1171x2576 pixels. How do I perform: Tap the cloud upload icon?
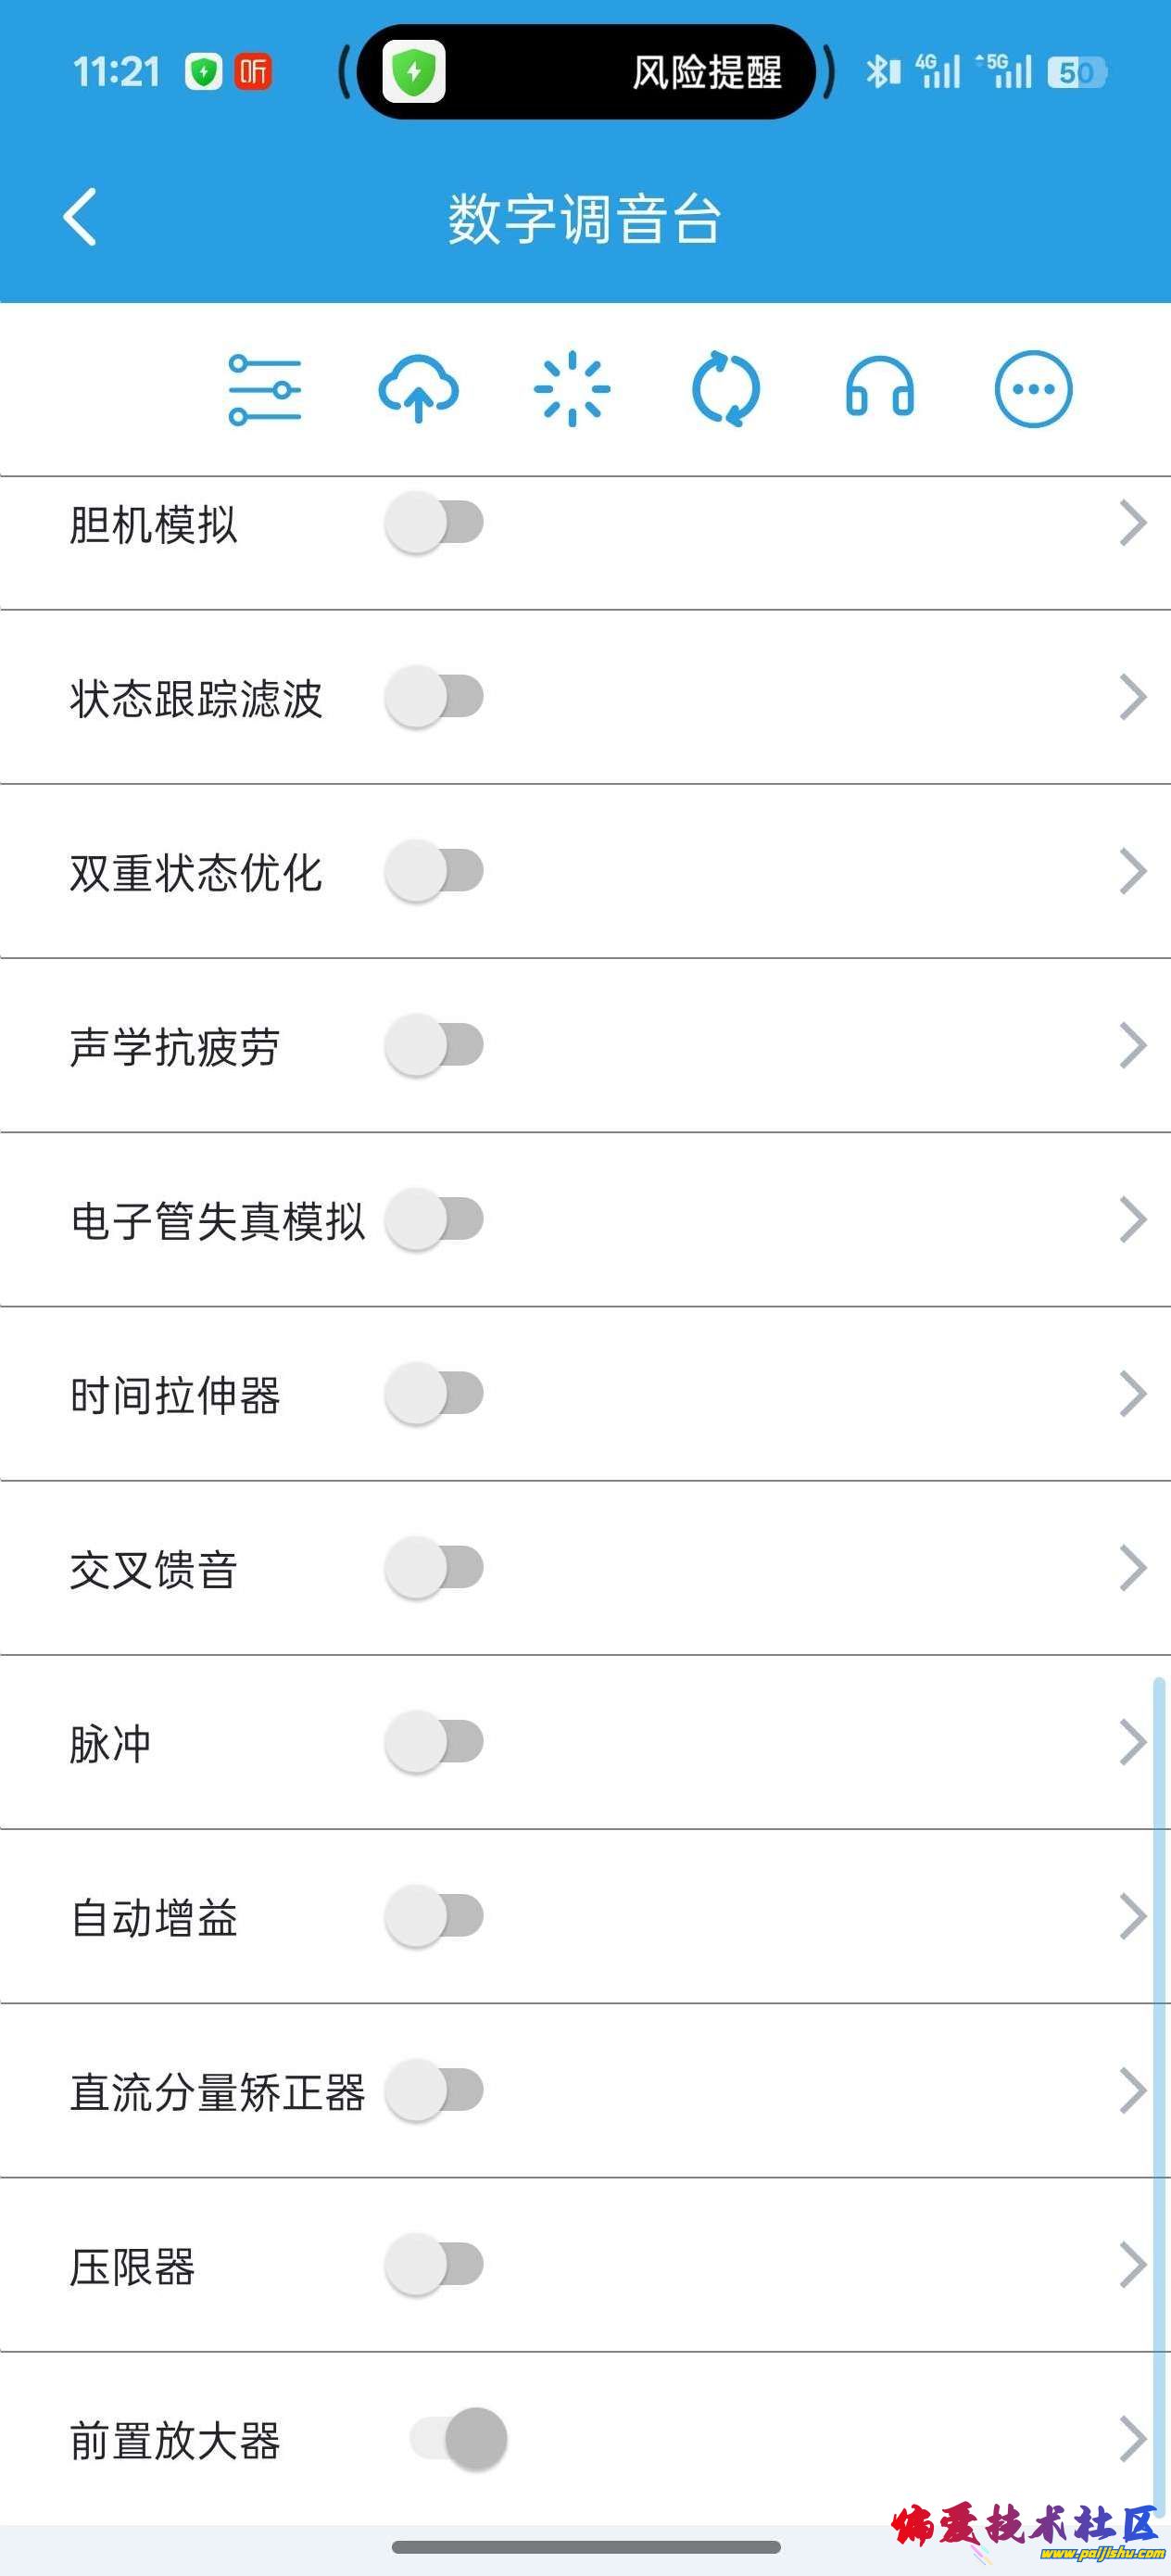coord(418,389)
